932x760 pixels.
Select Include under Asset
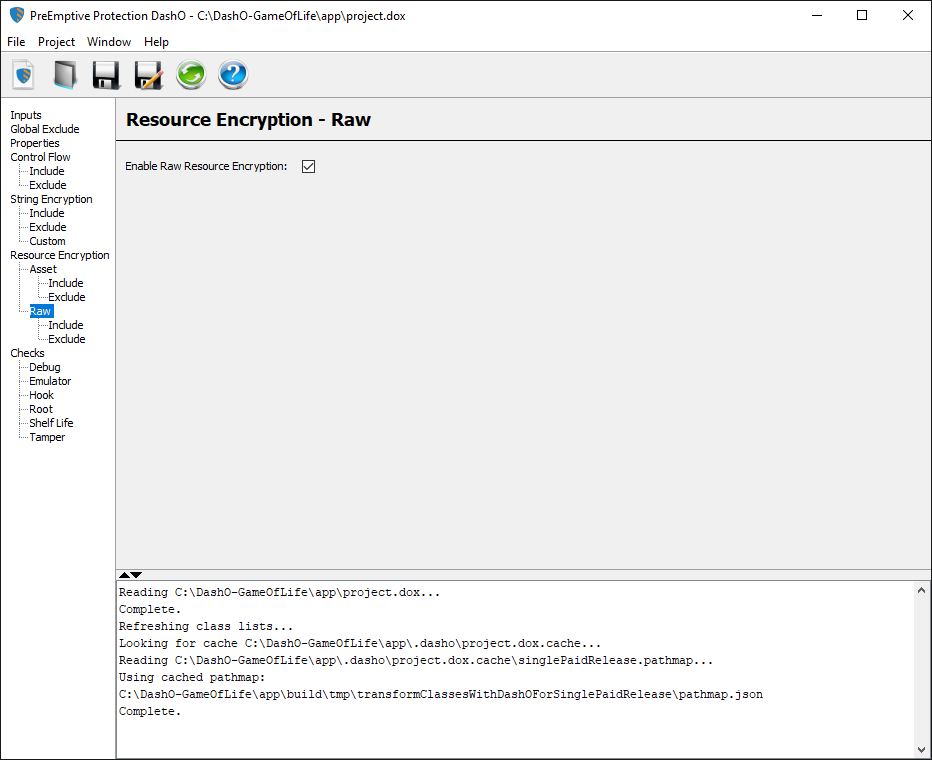coord(66,283)
